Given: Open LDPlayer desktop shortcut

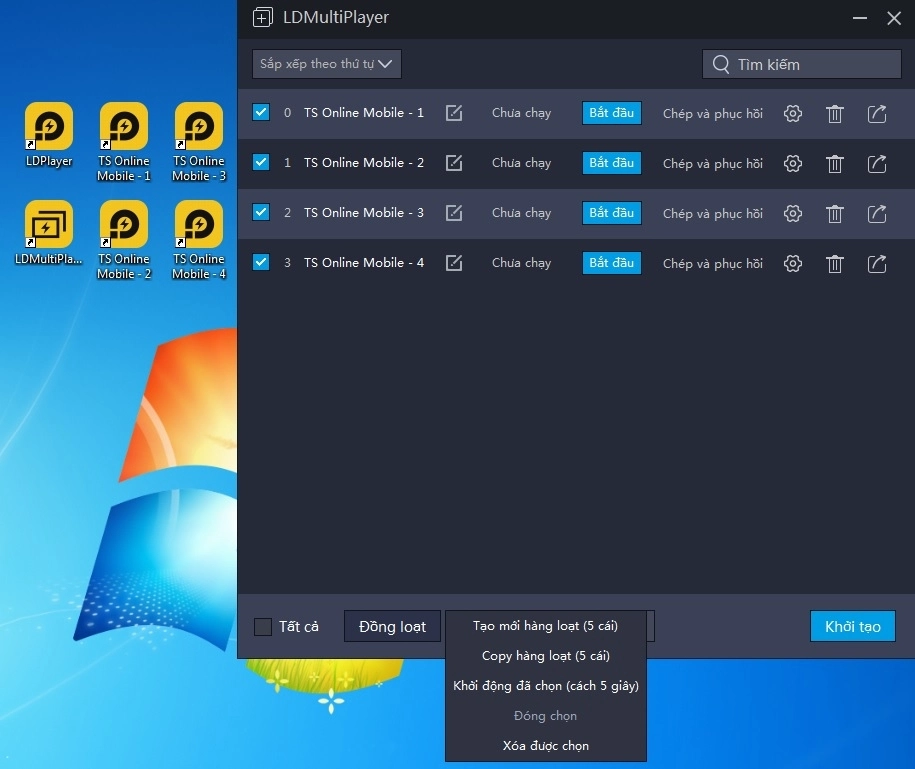Looking at the screenshot, I should pyautogui.click(x=49, y=135).
